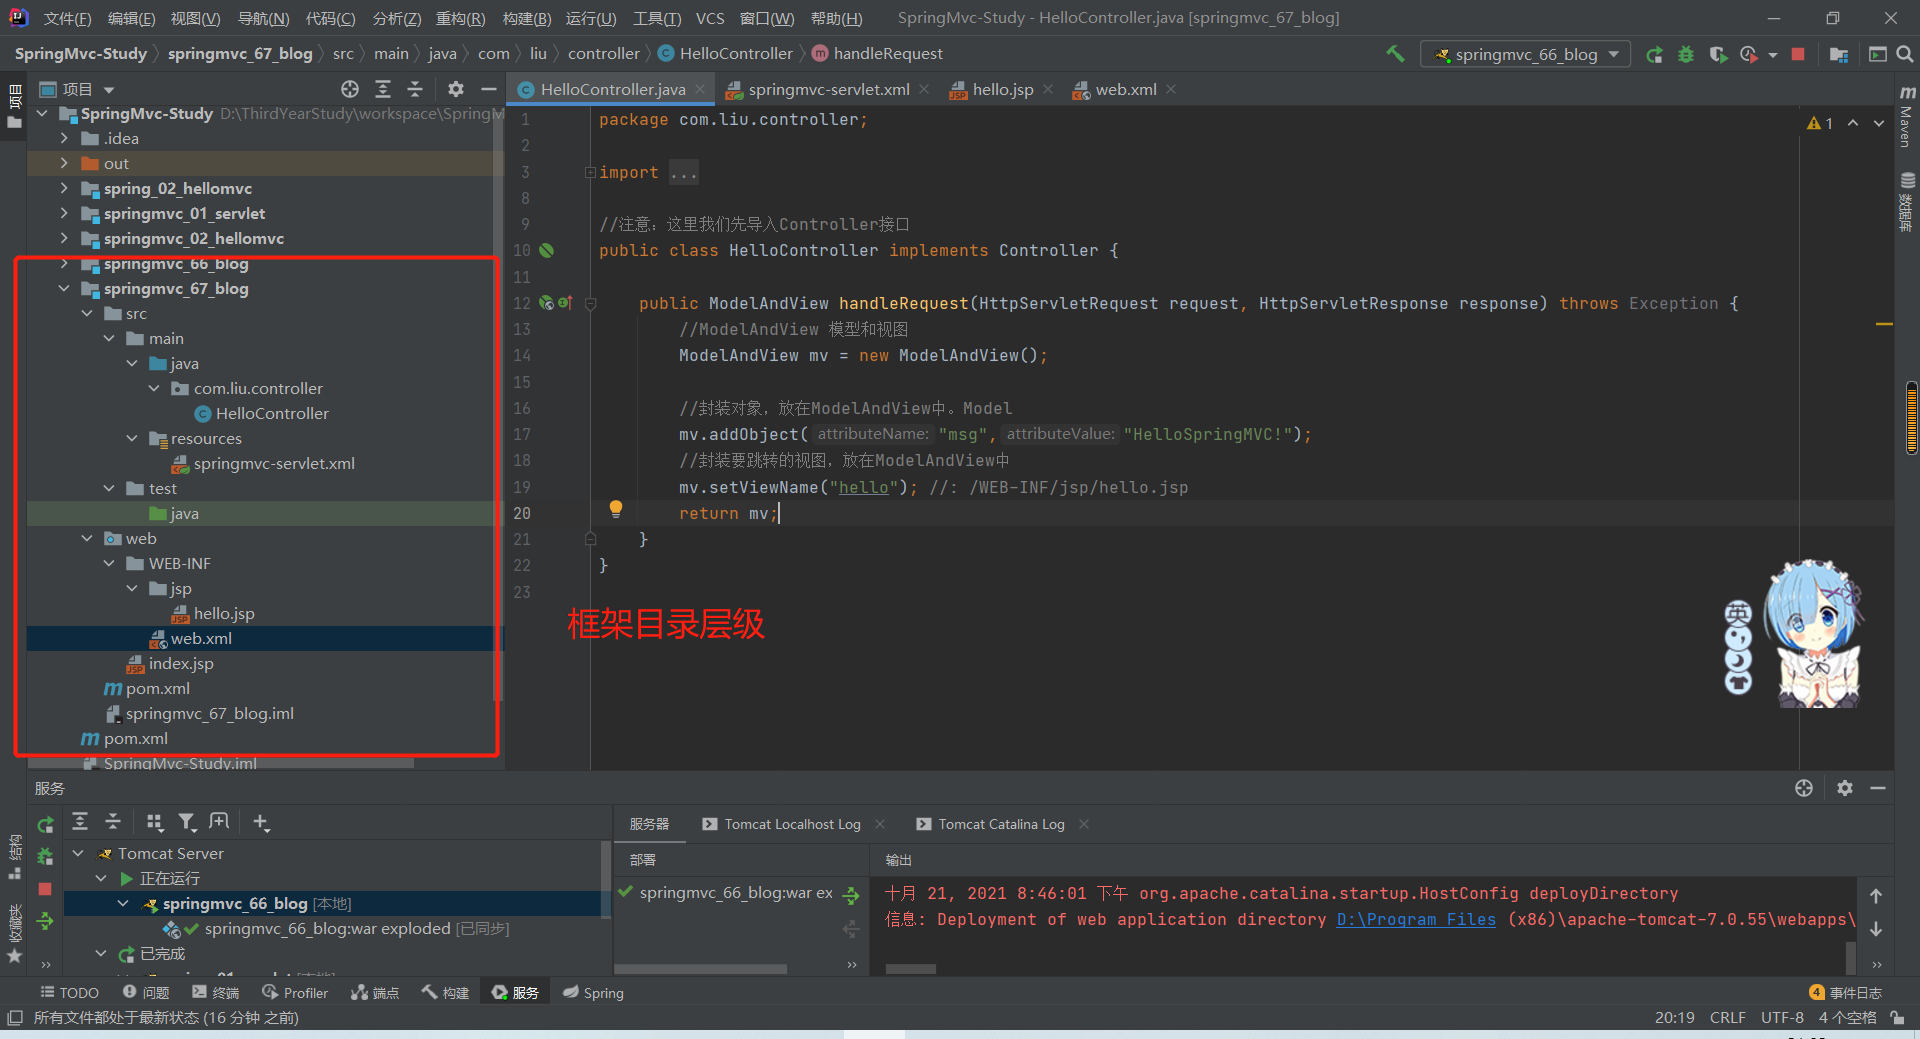Go to next highlighted error arrow
Screen dimensions: 1920x1039
tap(1879, 123)
